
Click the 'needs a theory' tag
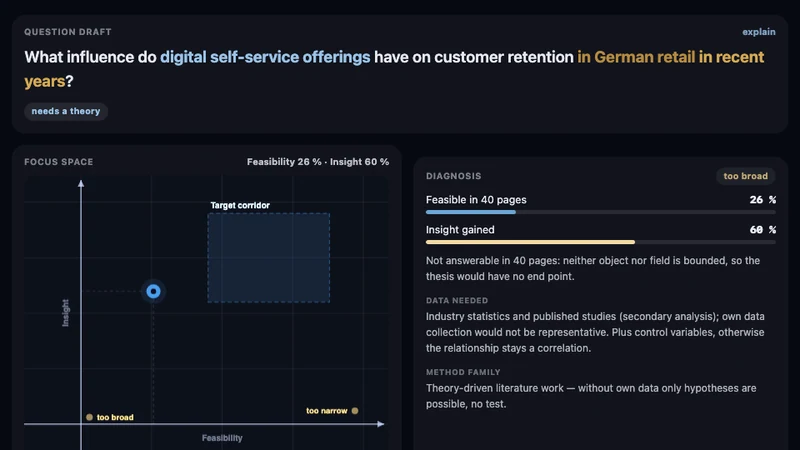(66, 111)
